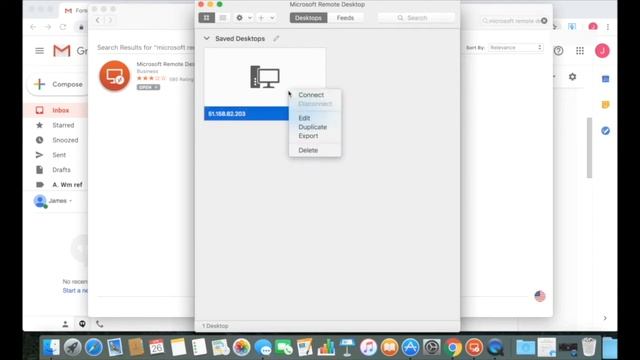Expand the Gmail side panel arrow
This screenshot has height=360, width=640.
point(605,318)
